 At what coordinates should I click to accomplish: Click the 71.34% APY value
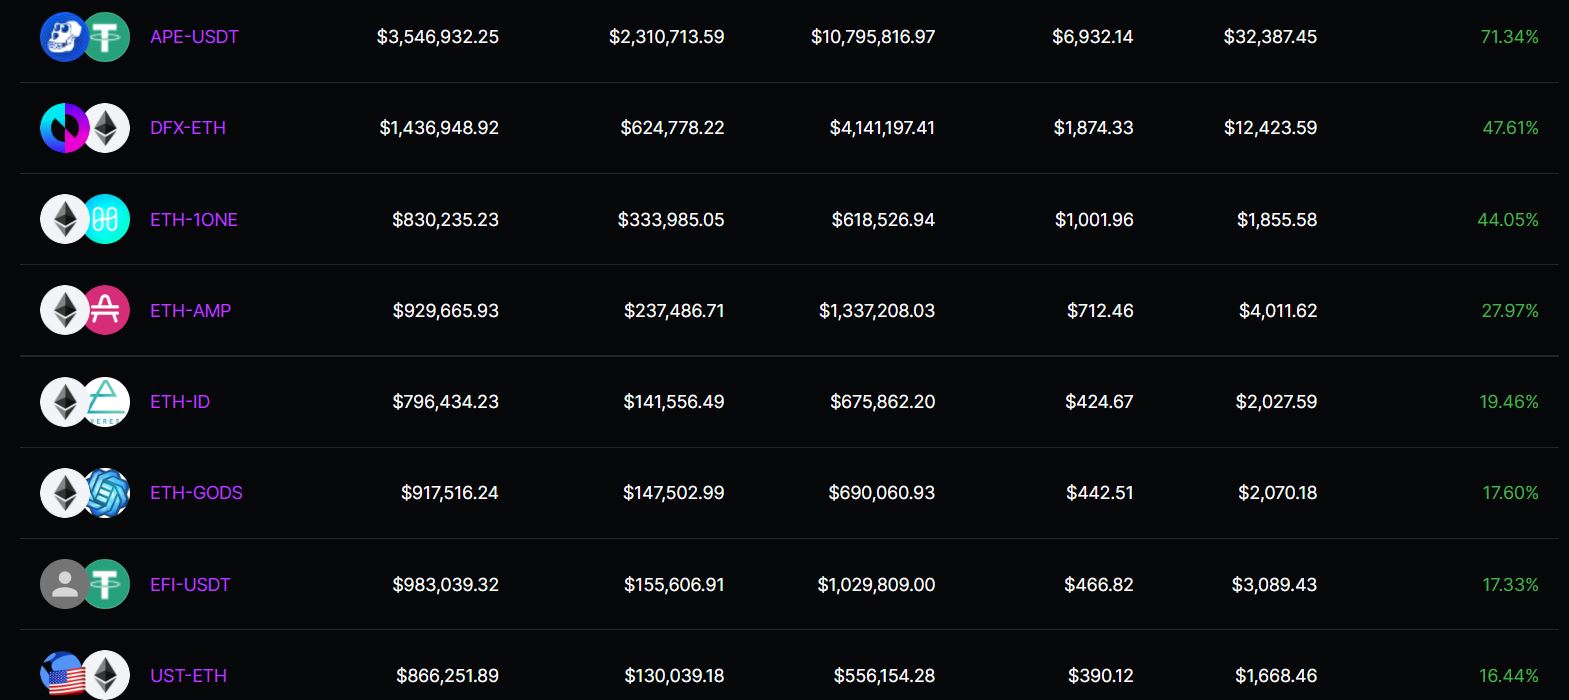1509,37
